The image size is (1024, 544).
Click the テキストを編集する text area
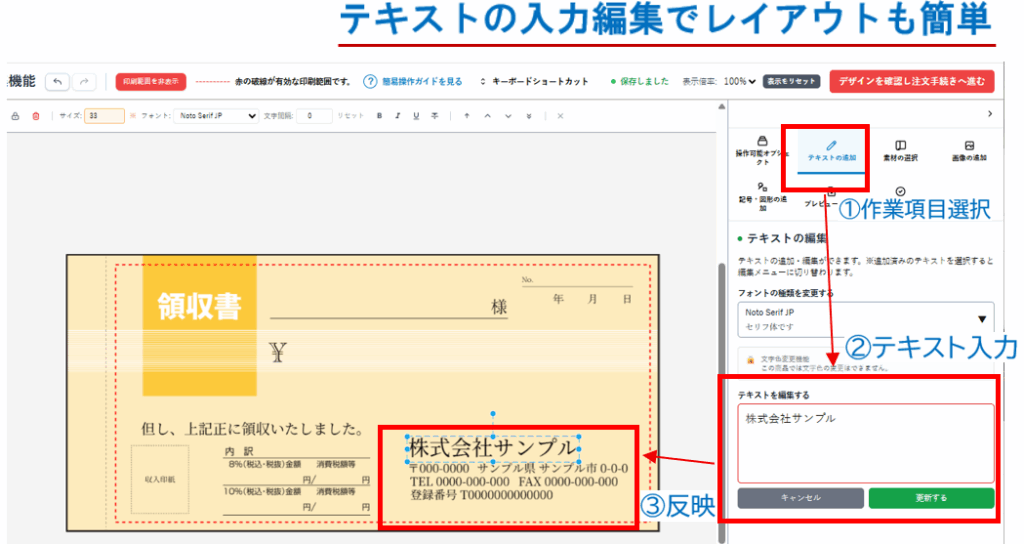(x=865, y=443)
